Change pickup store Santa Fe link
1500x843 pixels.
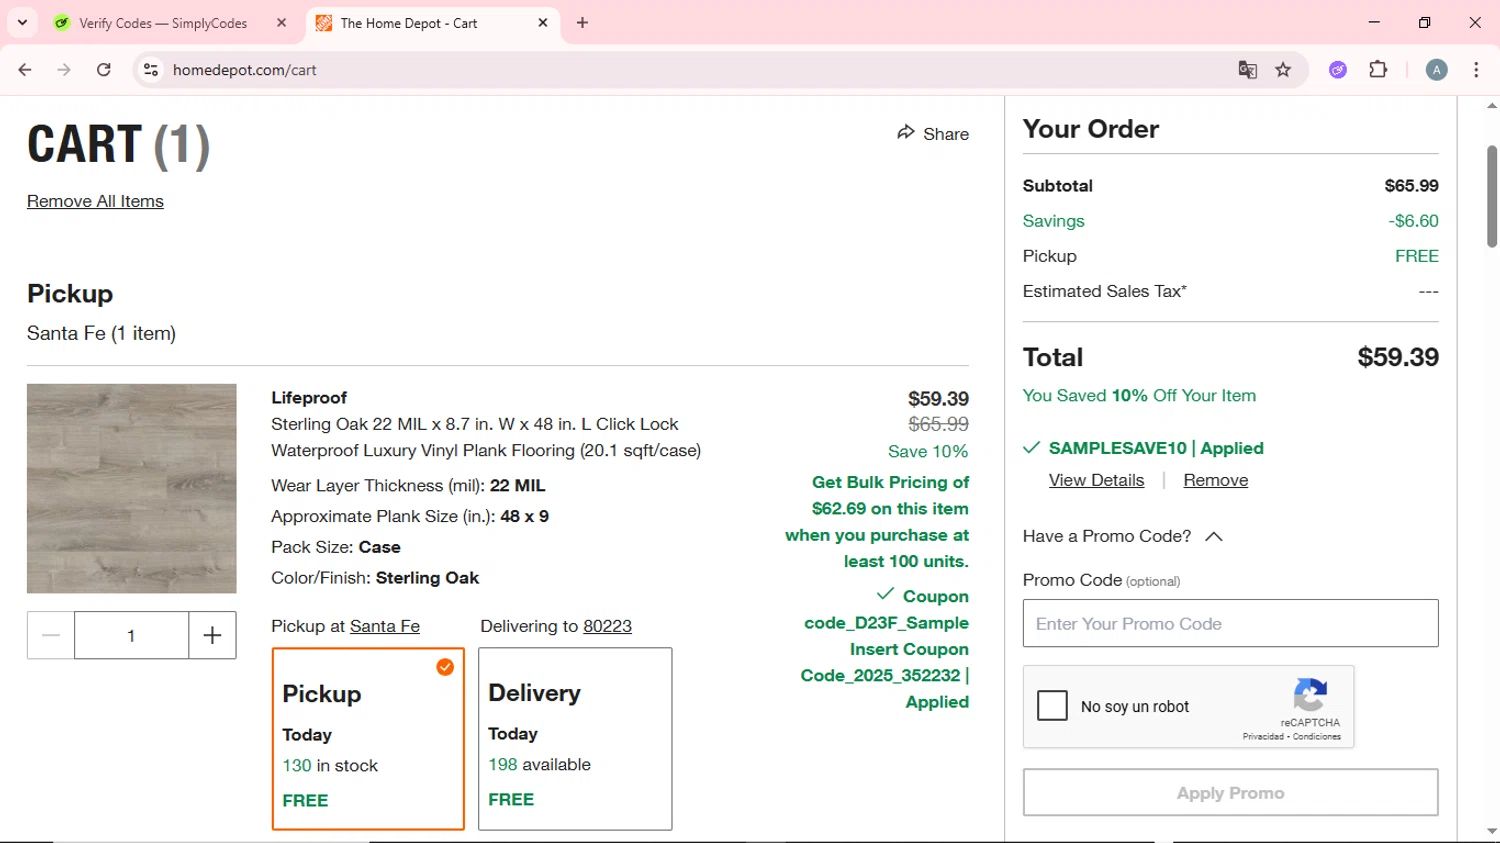point(384,626)
